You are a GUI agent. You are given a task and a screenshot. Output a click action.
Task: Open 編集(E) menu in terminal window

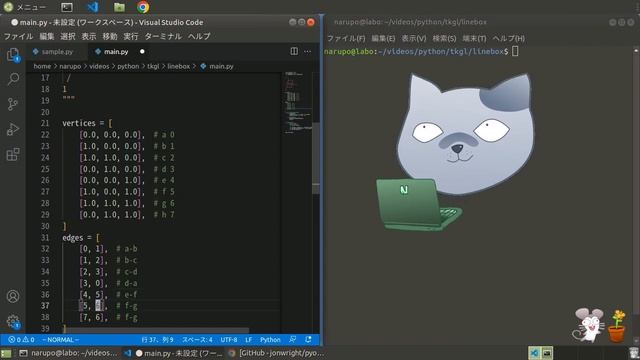tap(383, 38)
